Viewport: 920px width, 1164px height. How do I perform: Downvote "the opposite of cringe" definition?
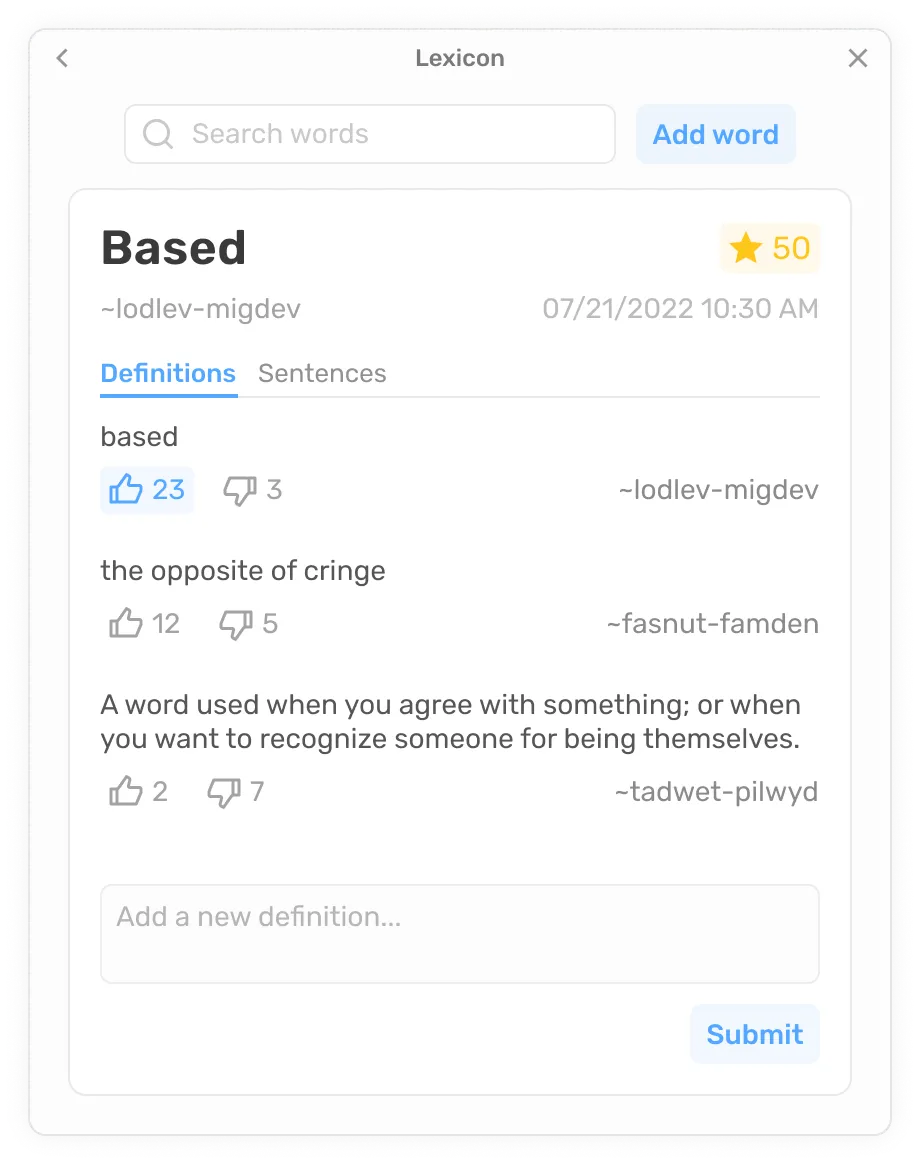point(237,624)
